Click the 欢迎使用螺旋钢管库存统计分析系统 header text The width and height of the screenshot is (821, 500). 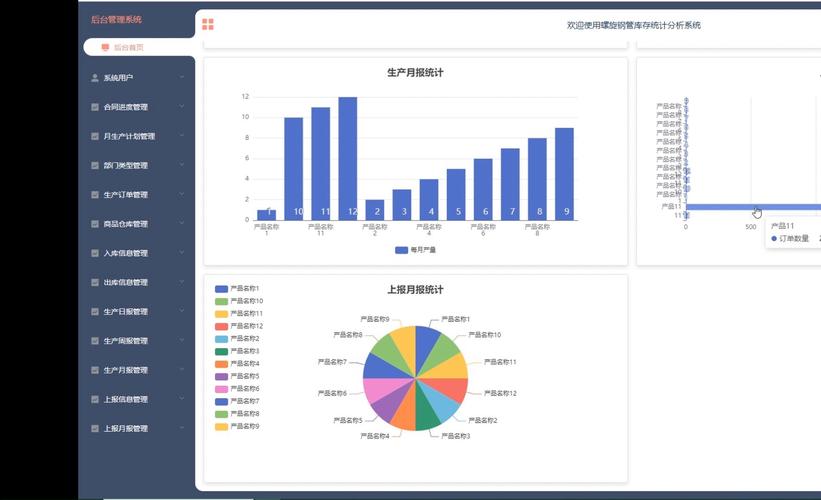pos(634,25)
